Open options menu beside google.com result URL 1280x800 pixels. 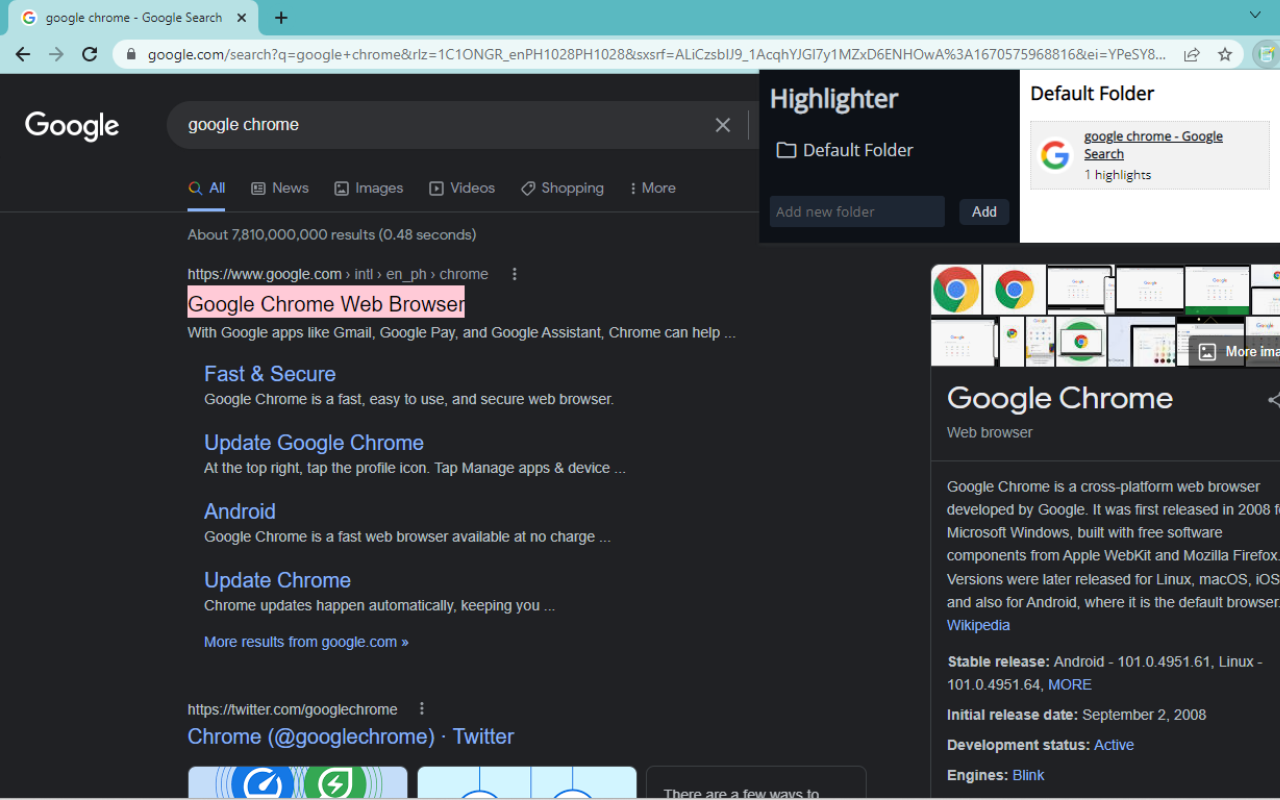tap(515, 274)
